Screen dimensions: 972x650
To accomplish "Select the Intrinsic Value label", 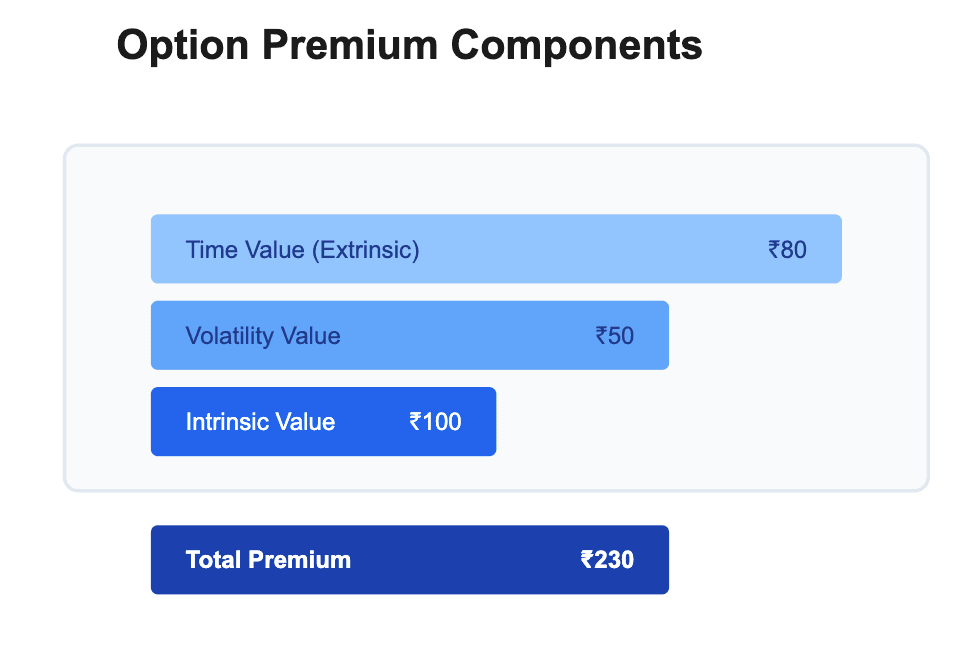I will [260, 422].
